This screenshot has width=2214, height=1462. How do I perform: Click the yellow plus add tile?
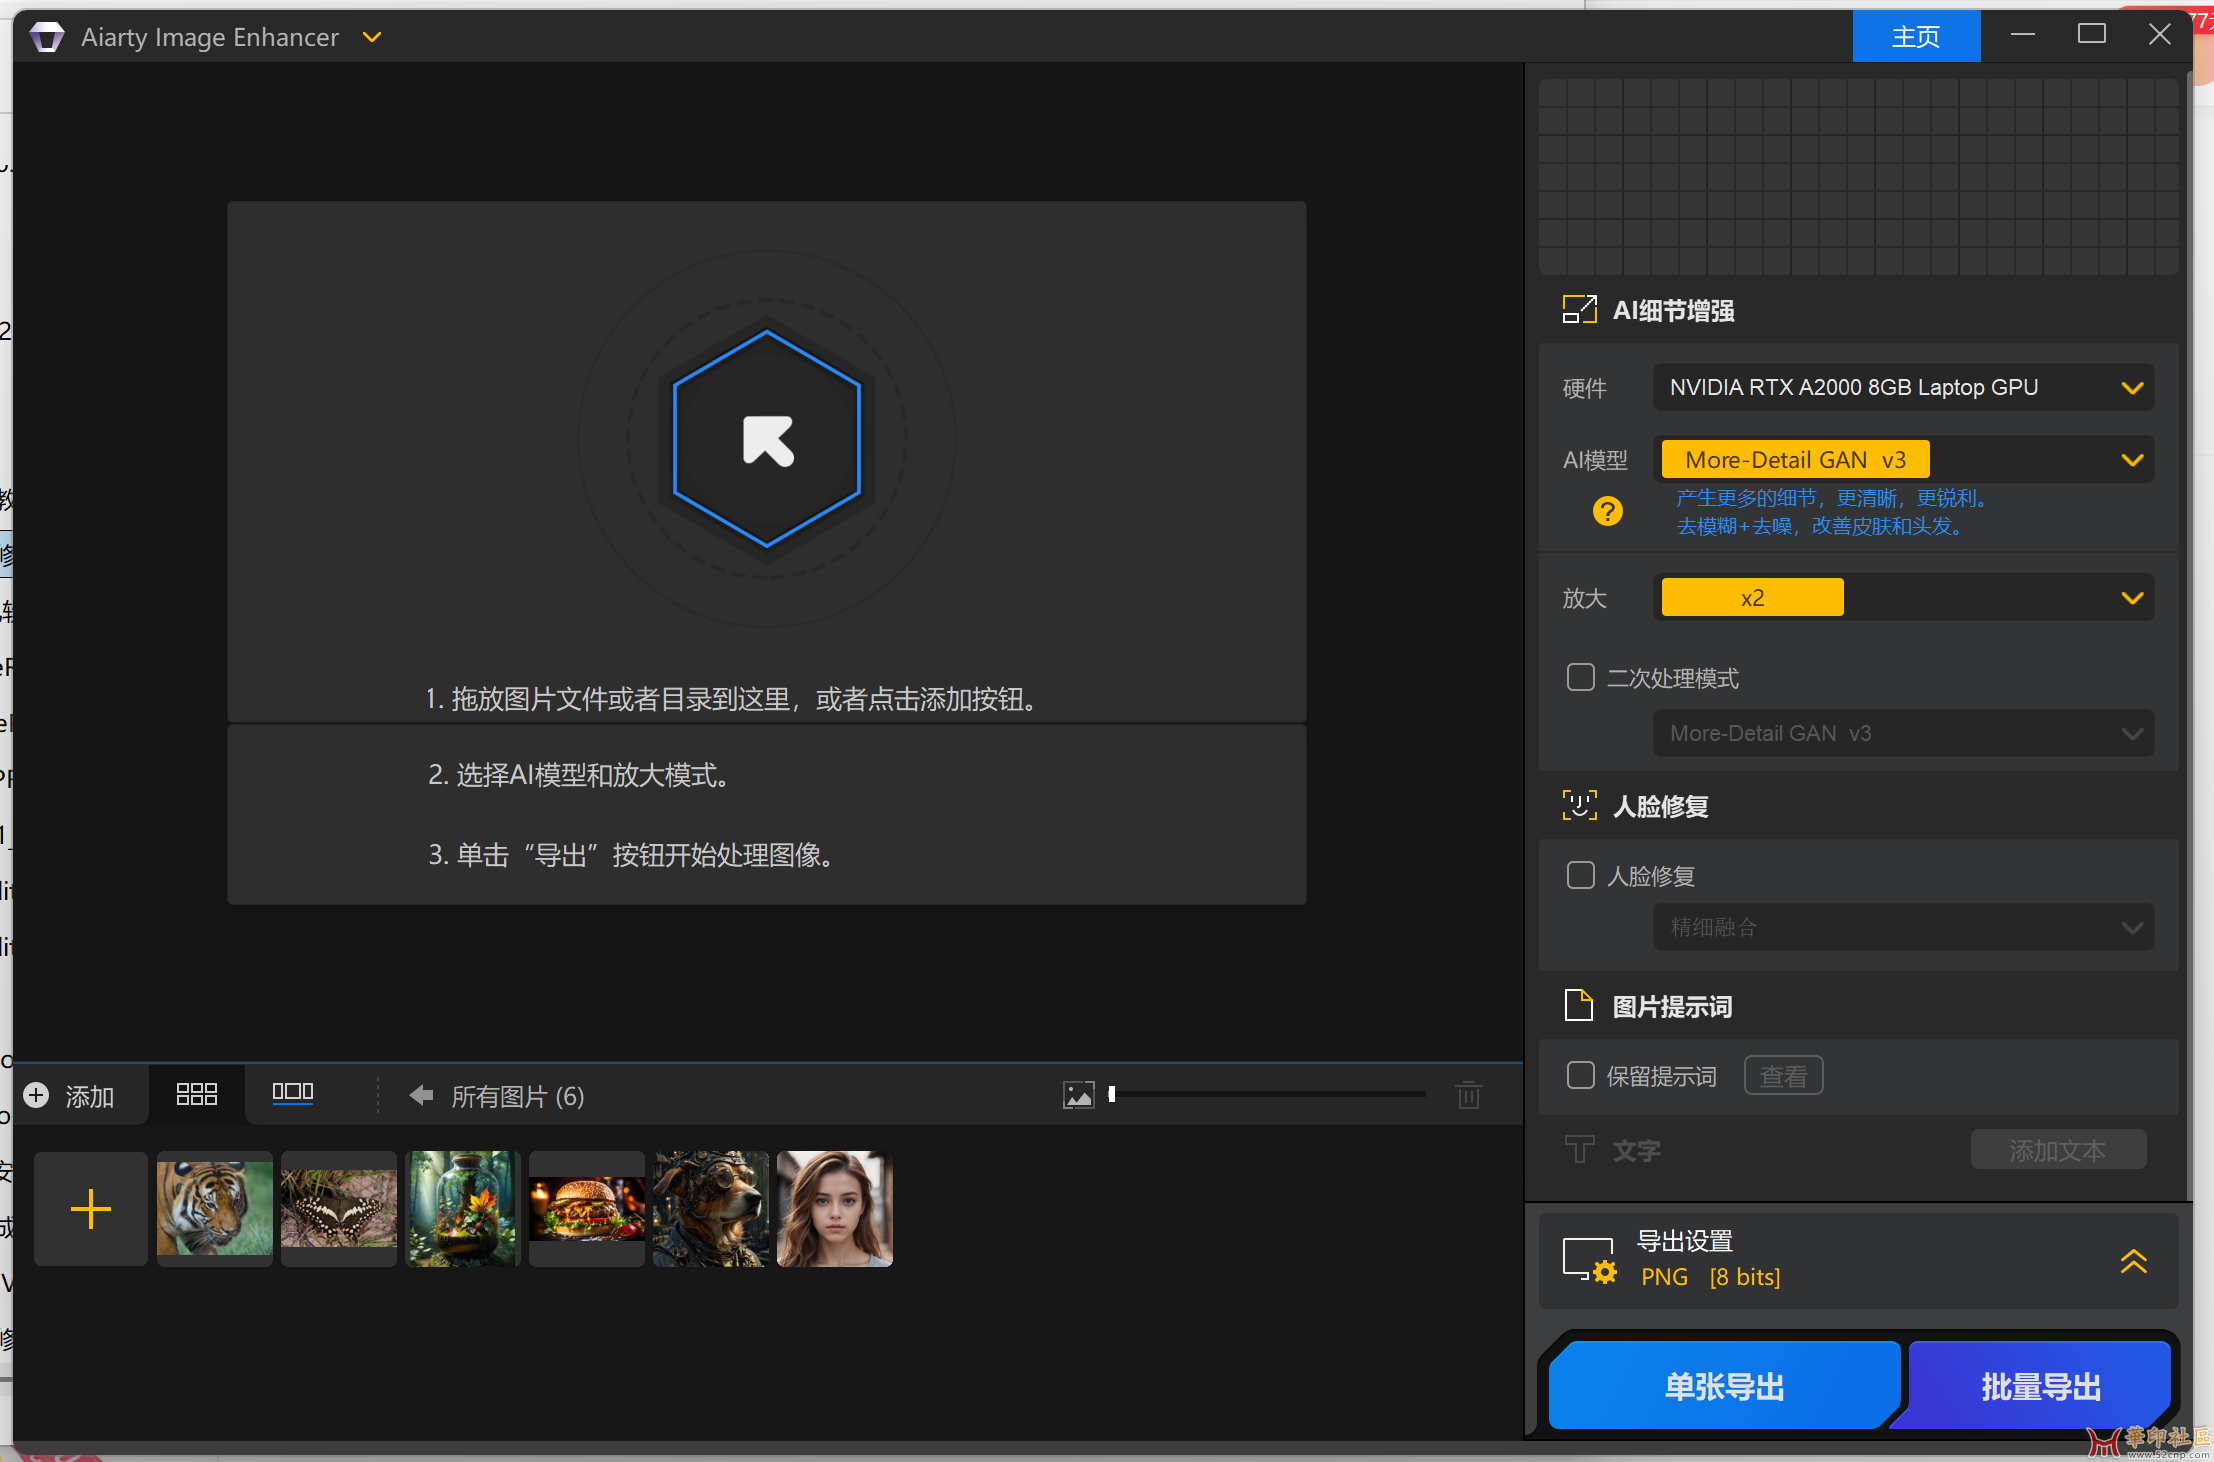point(91,1209)
